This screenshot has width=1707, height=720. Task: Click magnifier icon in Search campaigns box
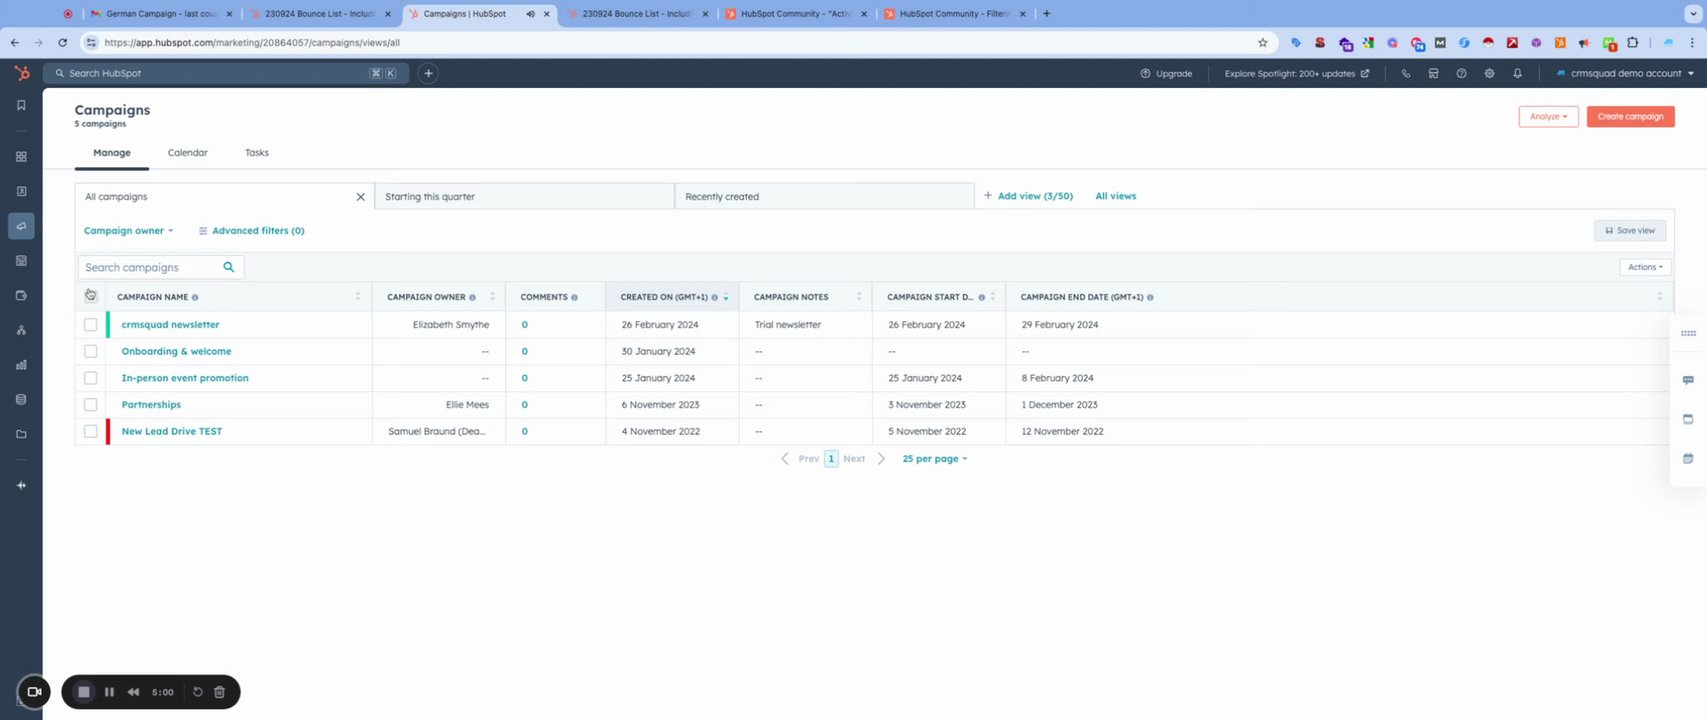[229, 267]
